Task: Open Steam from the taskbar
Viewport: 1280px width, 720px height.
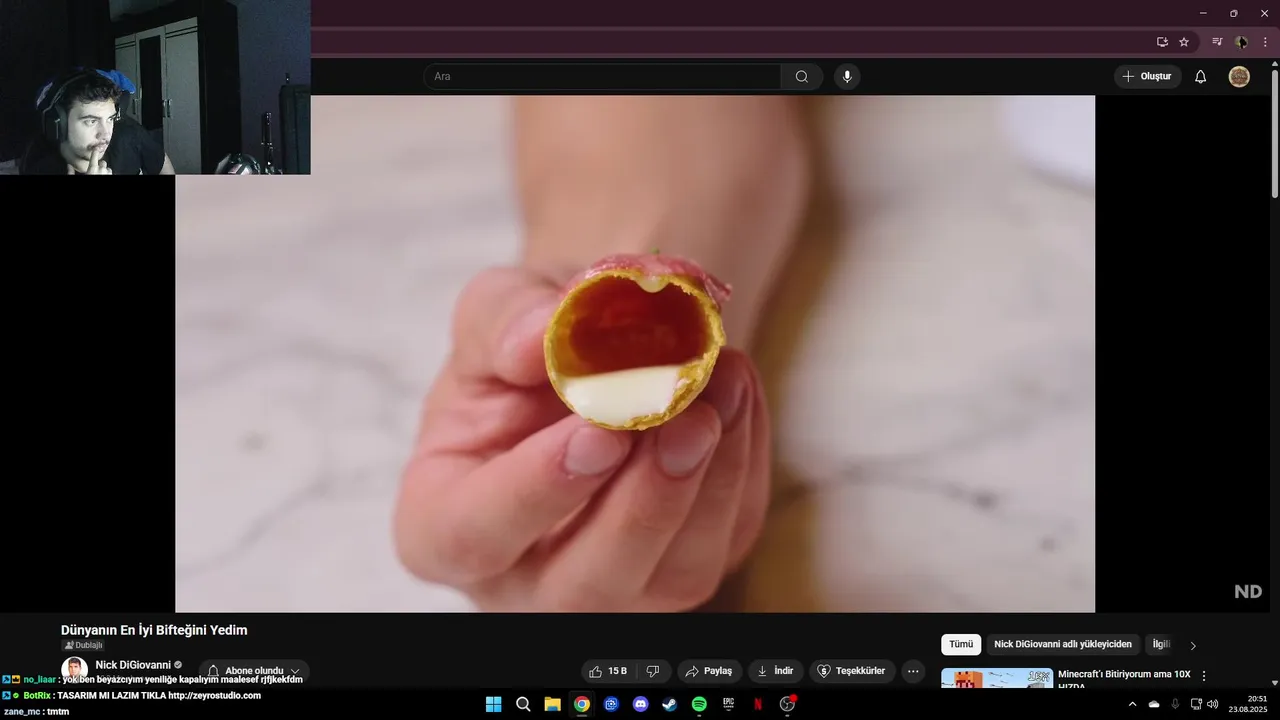Action: (670, 704)
